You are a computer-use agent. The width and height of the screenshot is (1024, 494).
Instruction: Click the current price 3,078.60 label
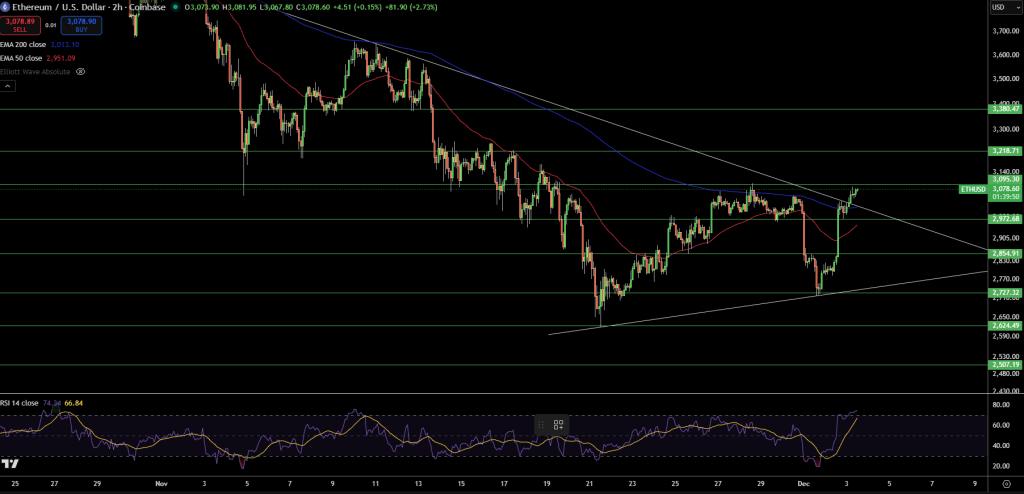[1004, 188]
